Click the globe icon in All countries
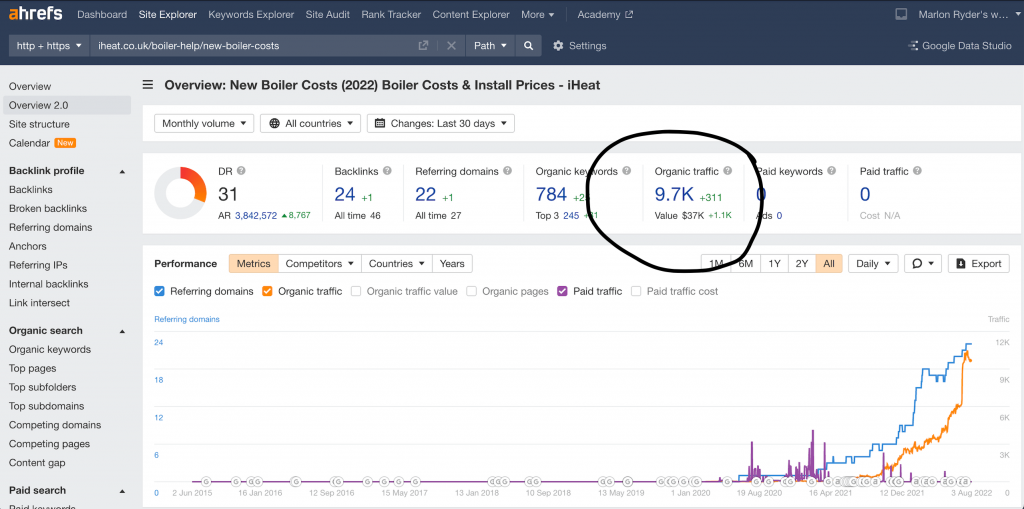 coord(274,123)
